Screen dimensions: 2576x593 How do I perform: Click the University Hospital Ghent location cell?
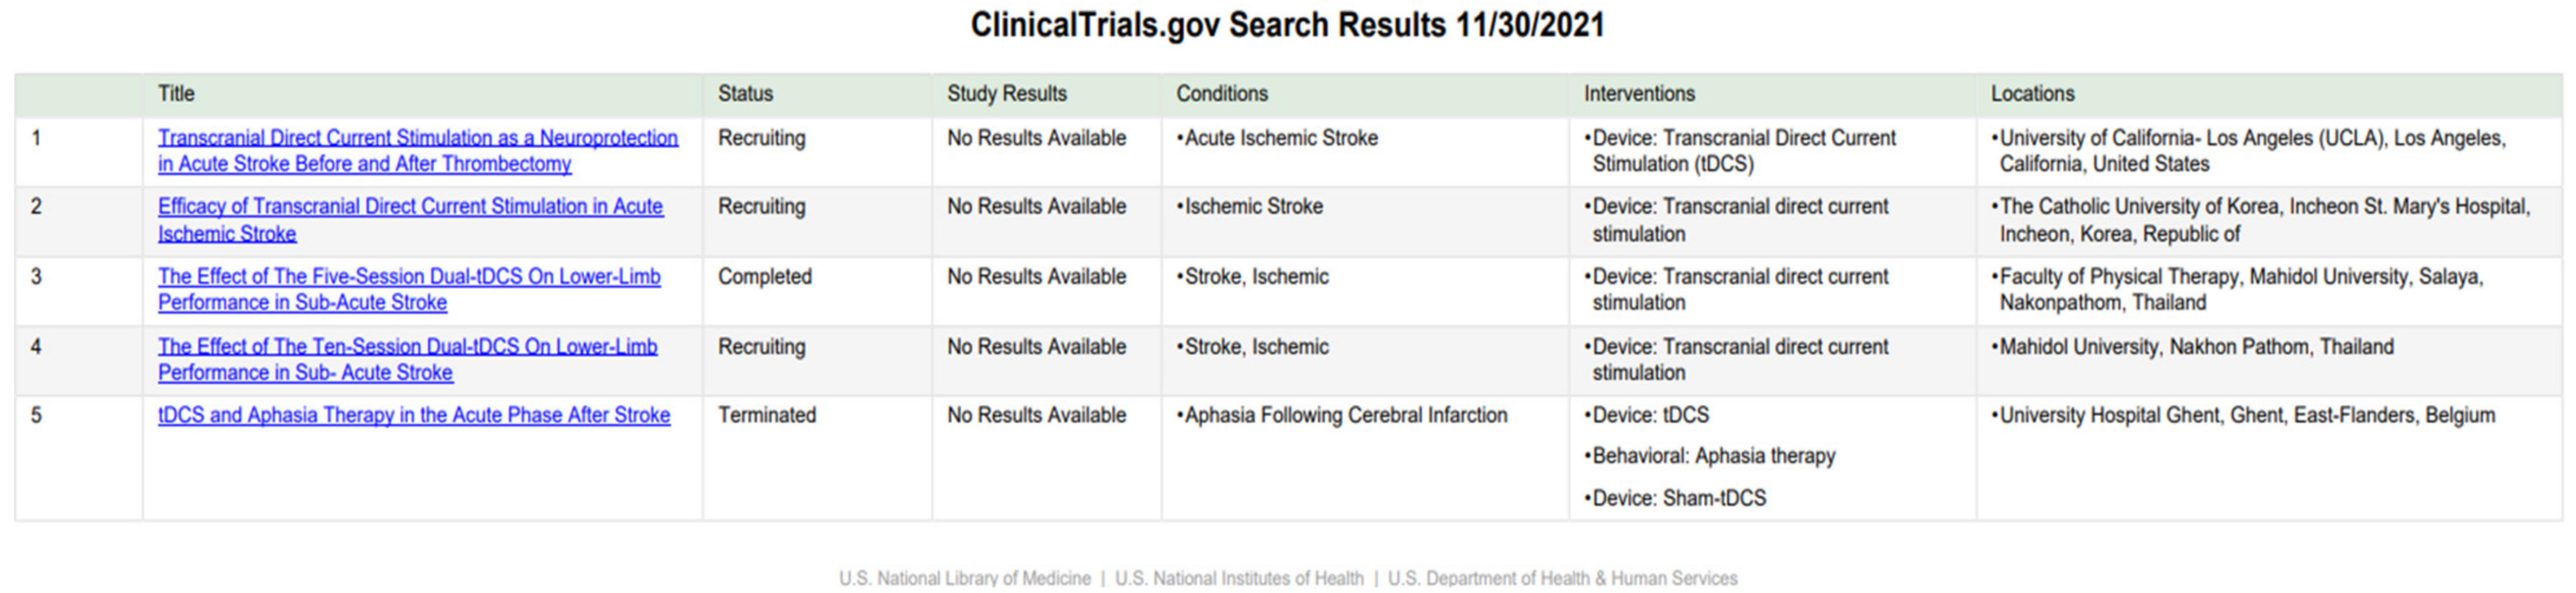point(2246,415)
